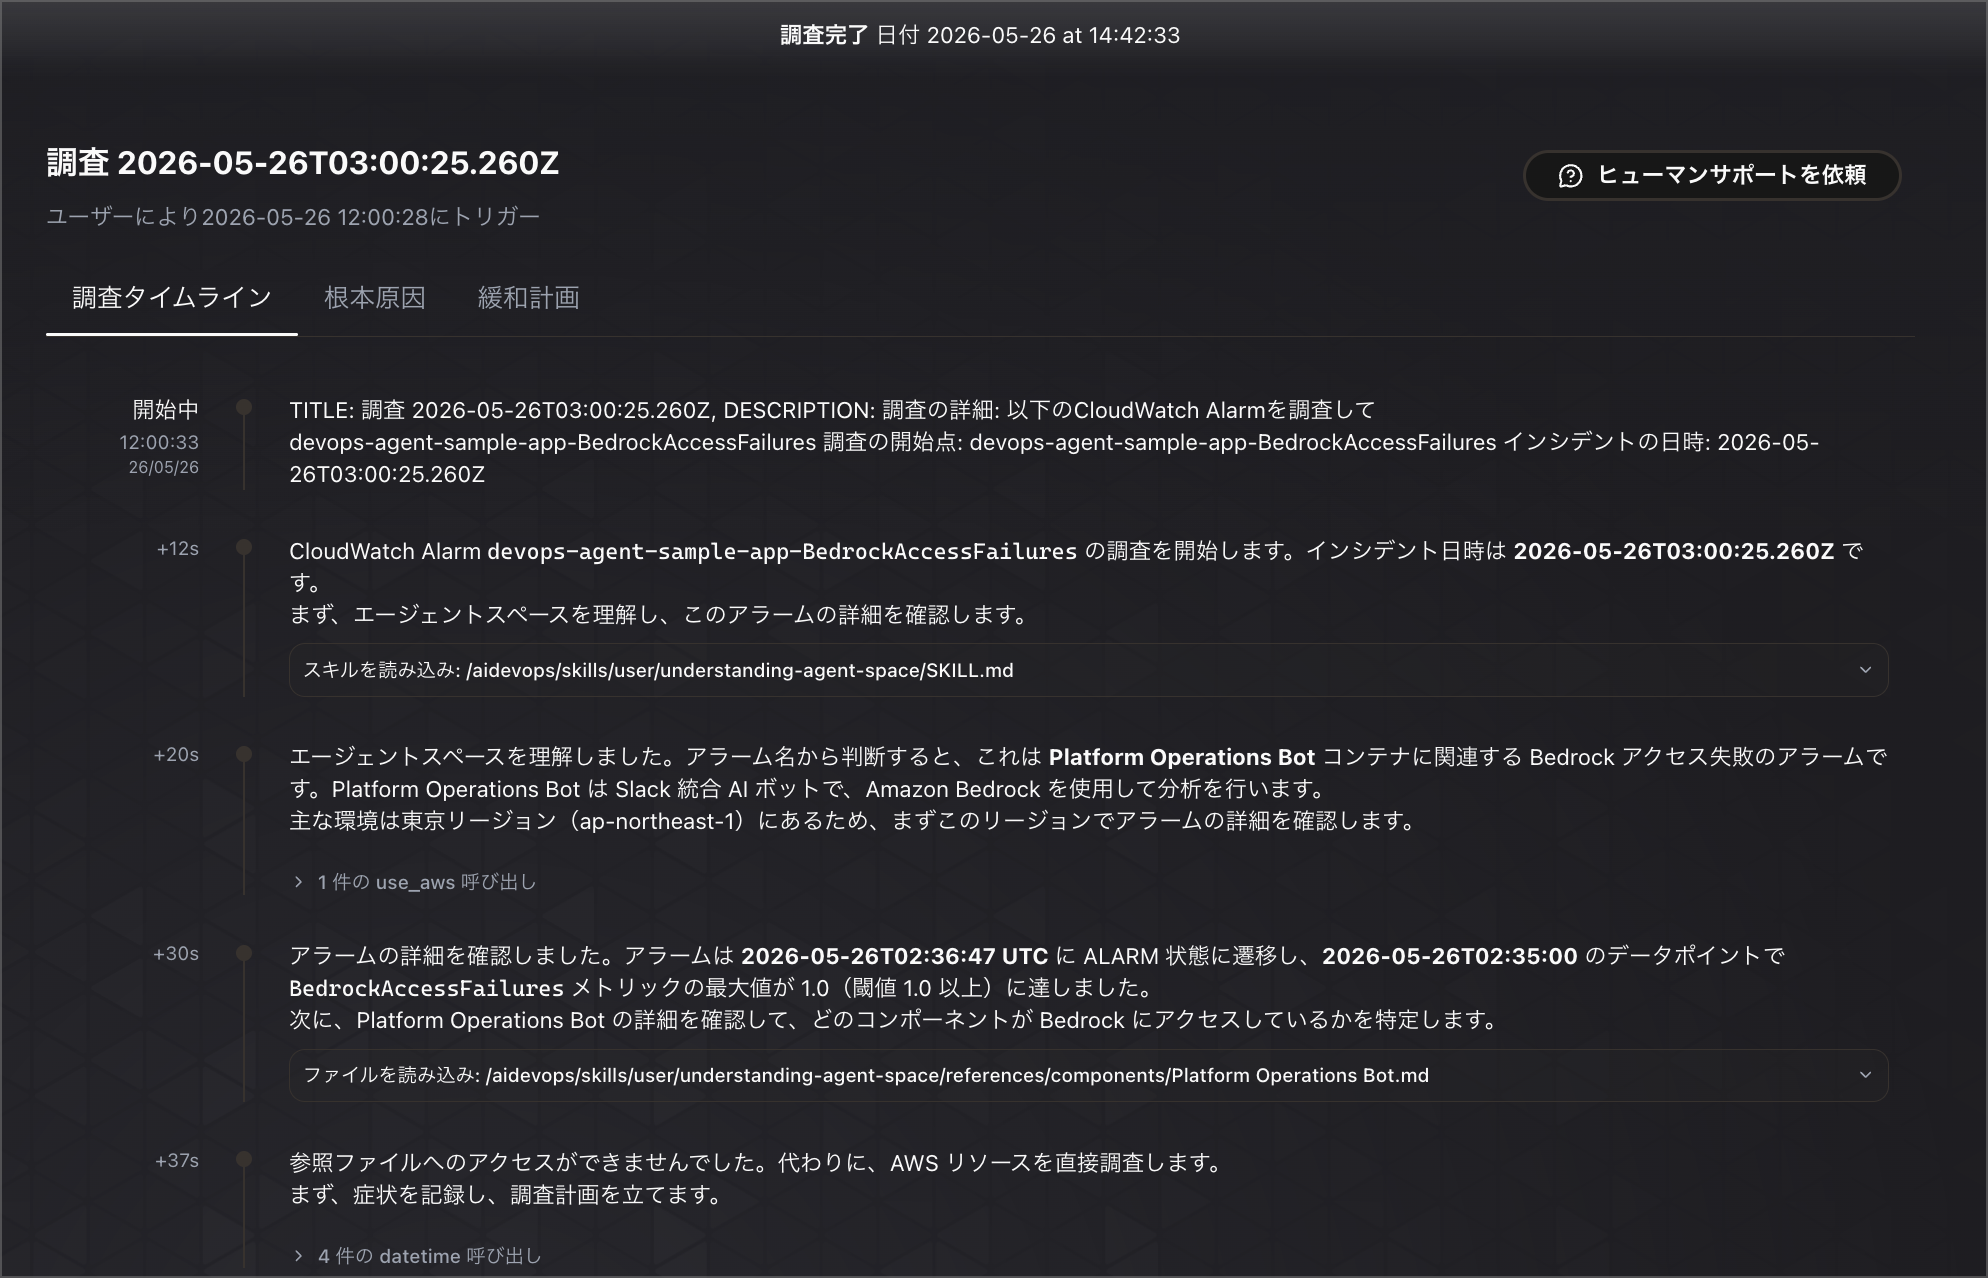The image size is (1988, 1278).
Task: Click the +12s elapsed time label
Action: [x=178, y=549]
